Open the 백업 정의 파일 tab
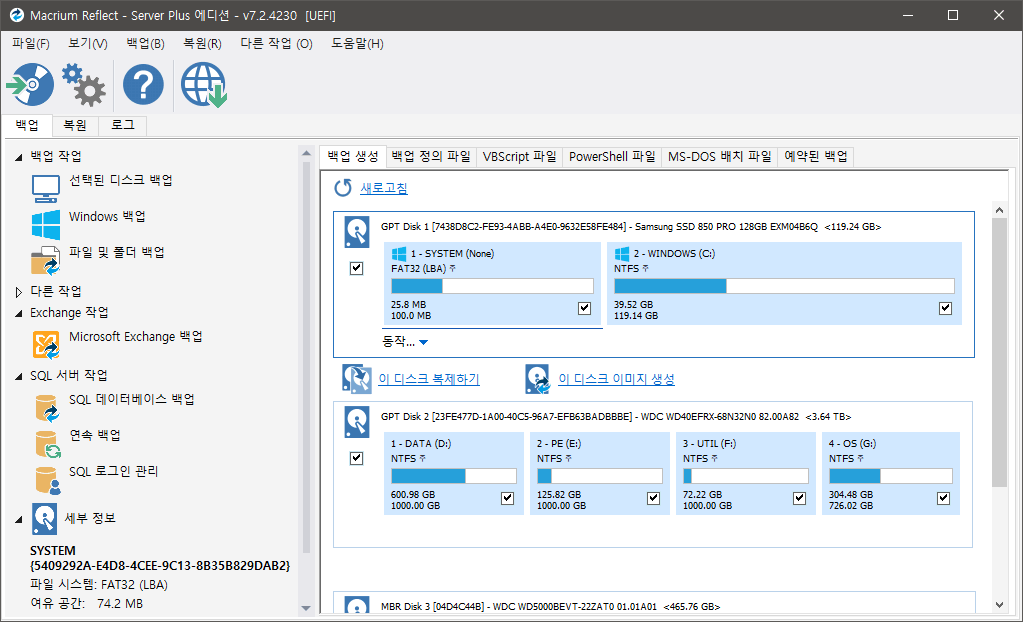 (431, 157)
